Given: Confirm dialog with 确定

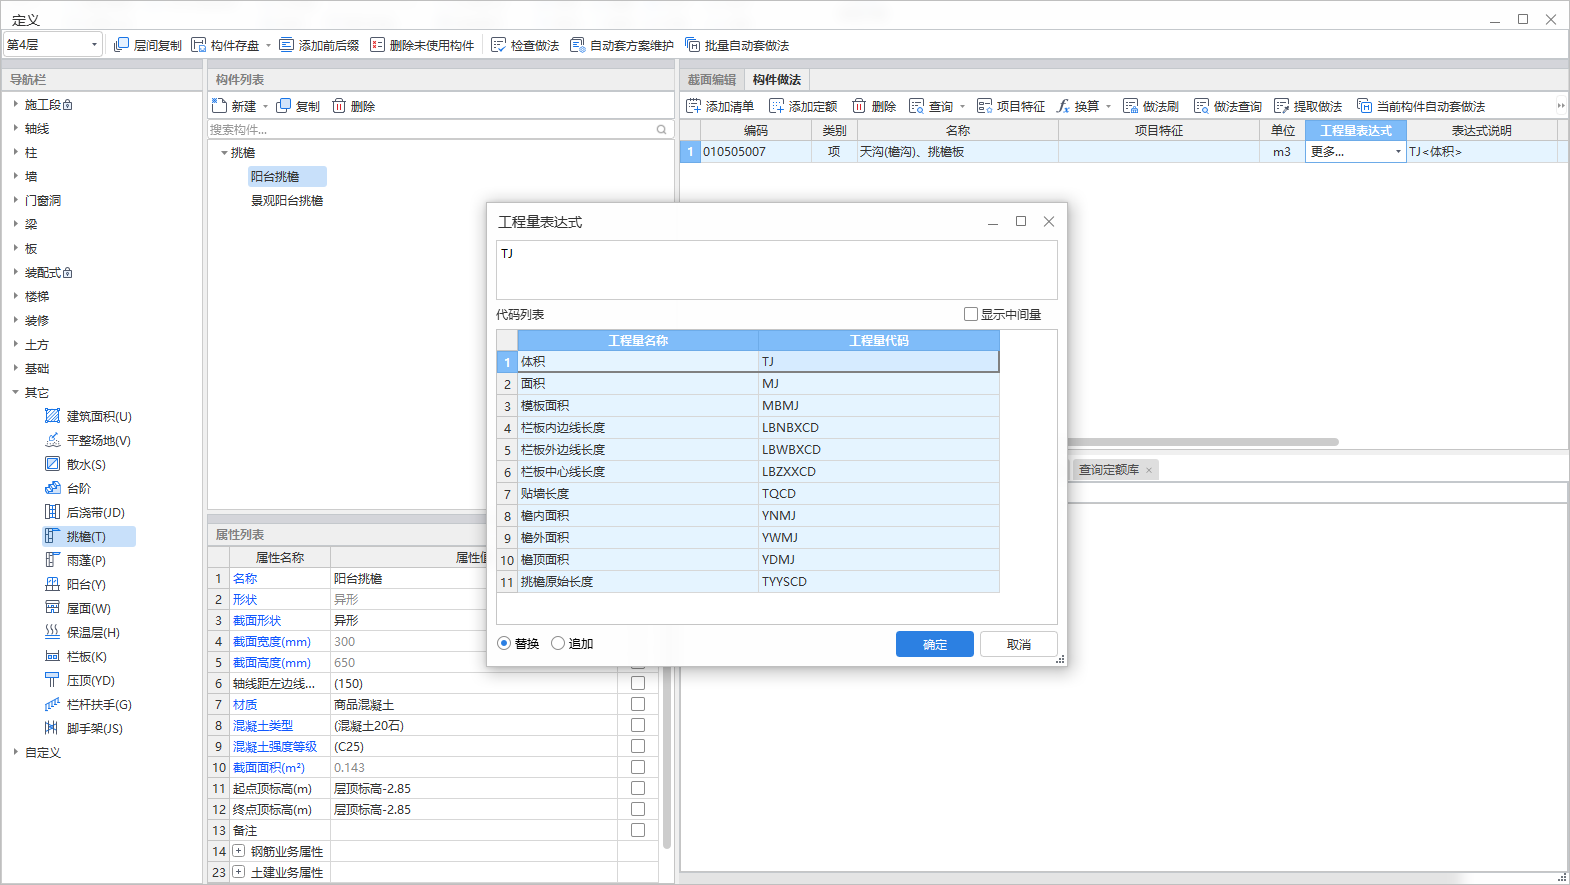Looking at the screenshot, I should point(935,644).
